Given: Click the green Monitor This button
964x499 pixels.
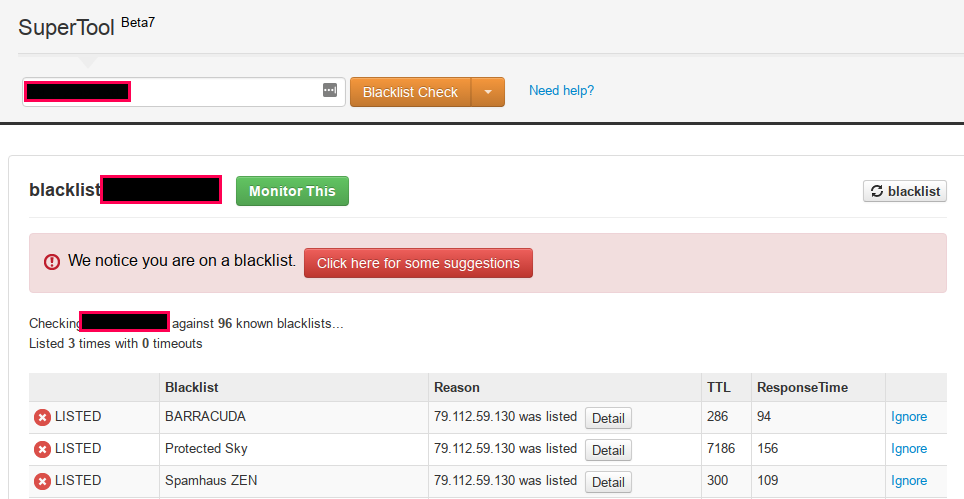Looking at the screenshot, I should (292, 191).
